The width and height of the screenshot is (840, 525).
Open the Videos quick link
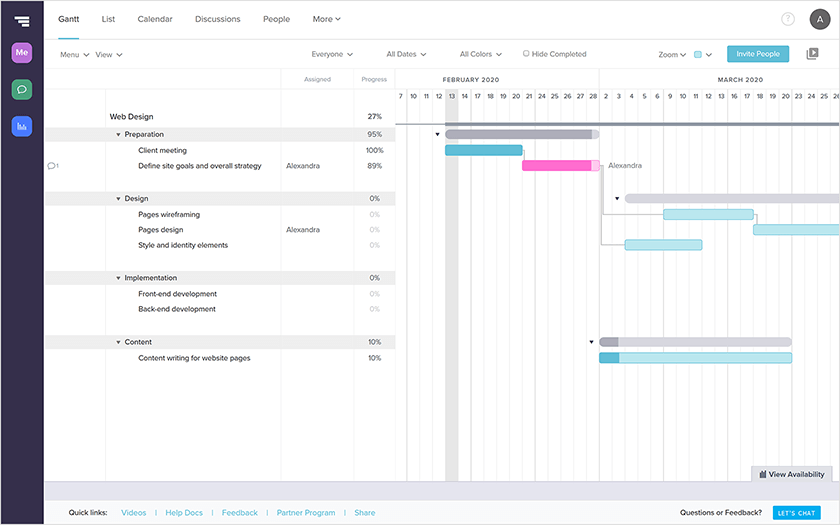coord(133,513)
